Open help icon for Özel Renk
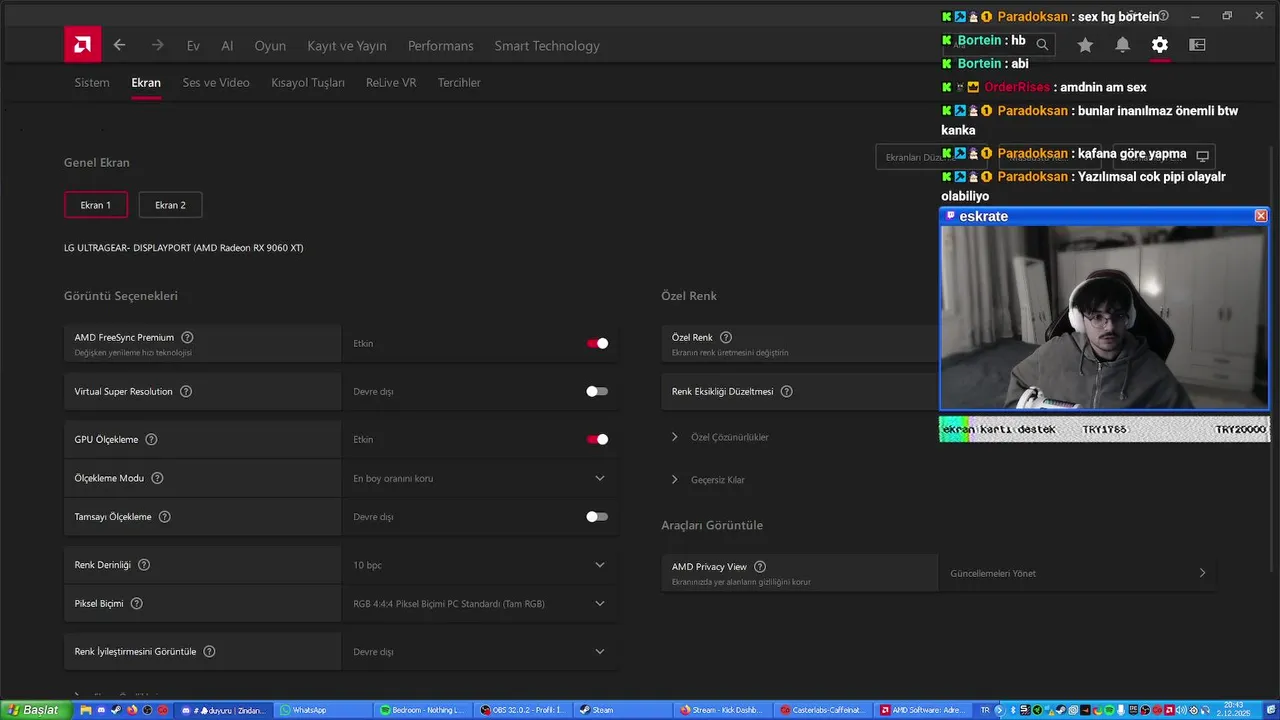The image size is (1280, 720). coord(726,338)
